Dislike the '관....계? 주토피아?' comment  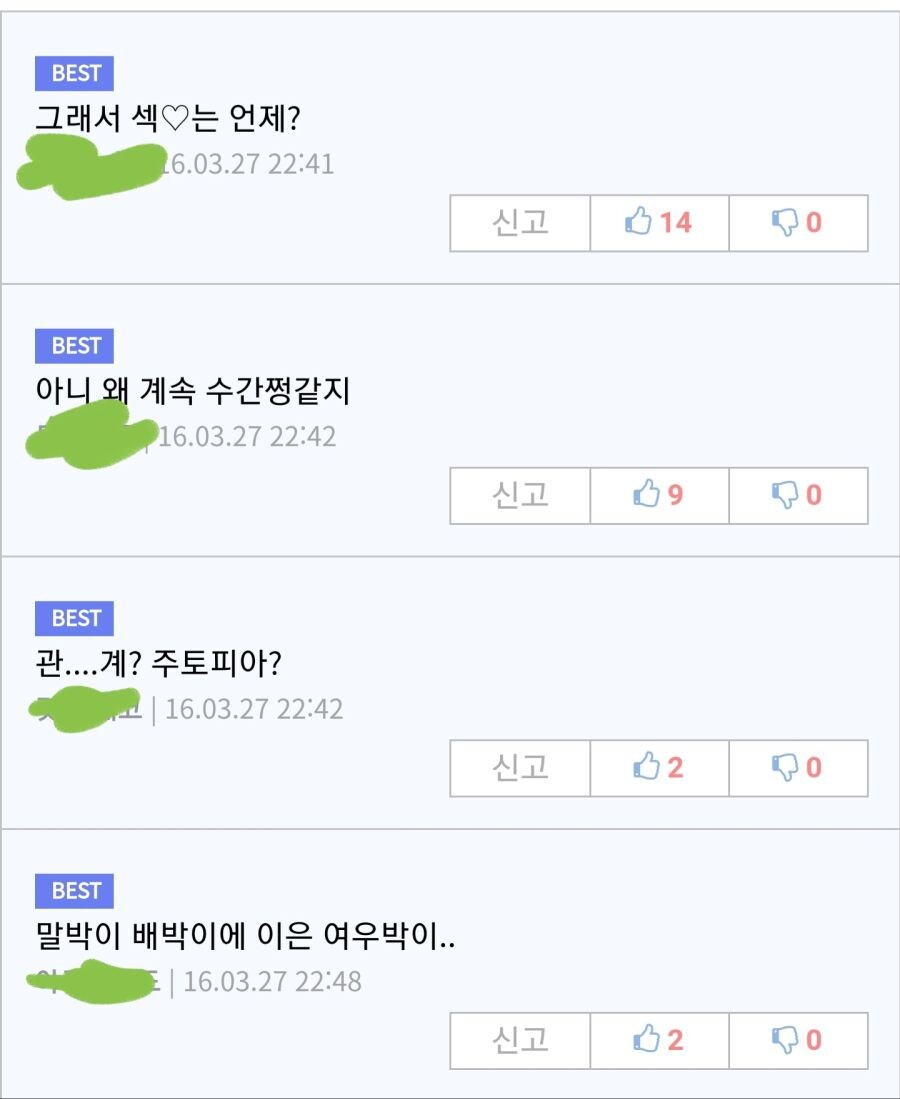[798, 768]
